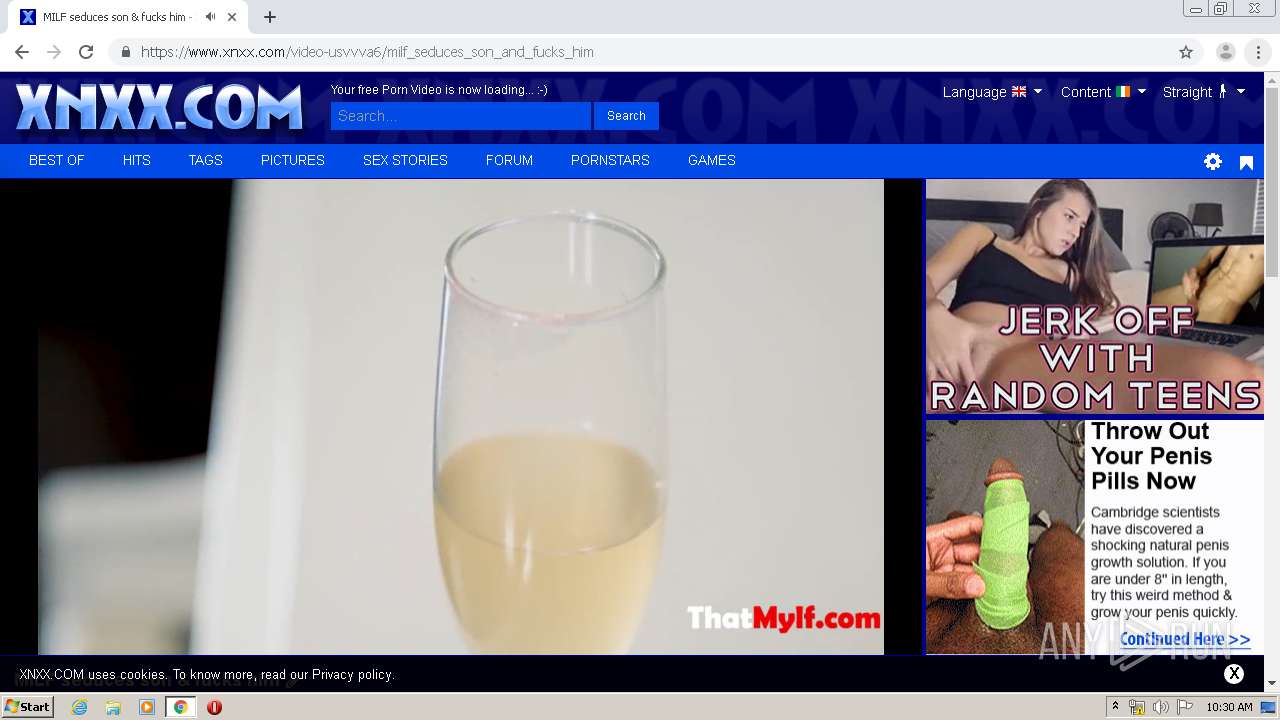This screenshot has width=1280, height=720.
Task: Open the Chrome three-dot menu
Action: pos(1258,52)
